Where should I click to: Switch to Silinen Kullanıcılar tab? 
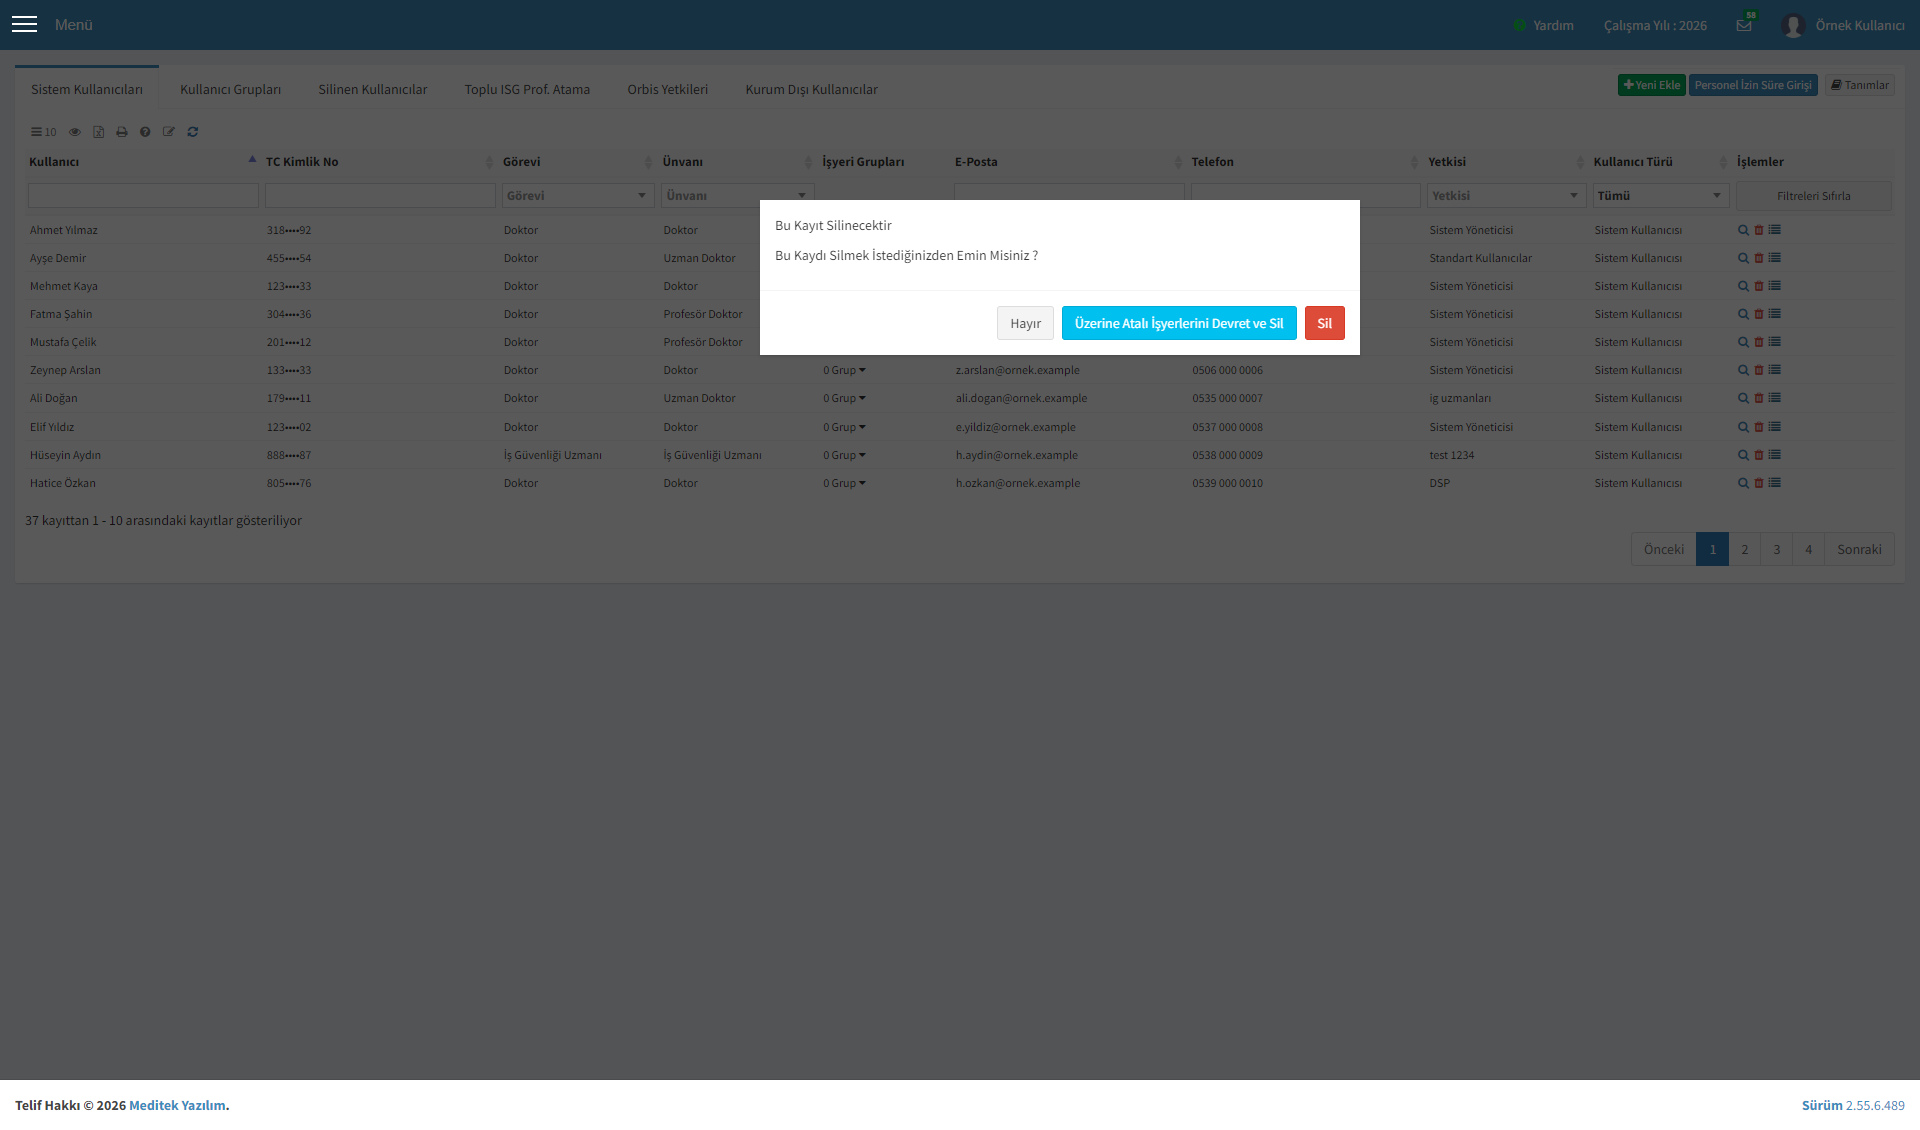373,89
